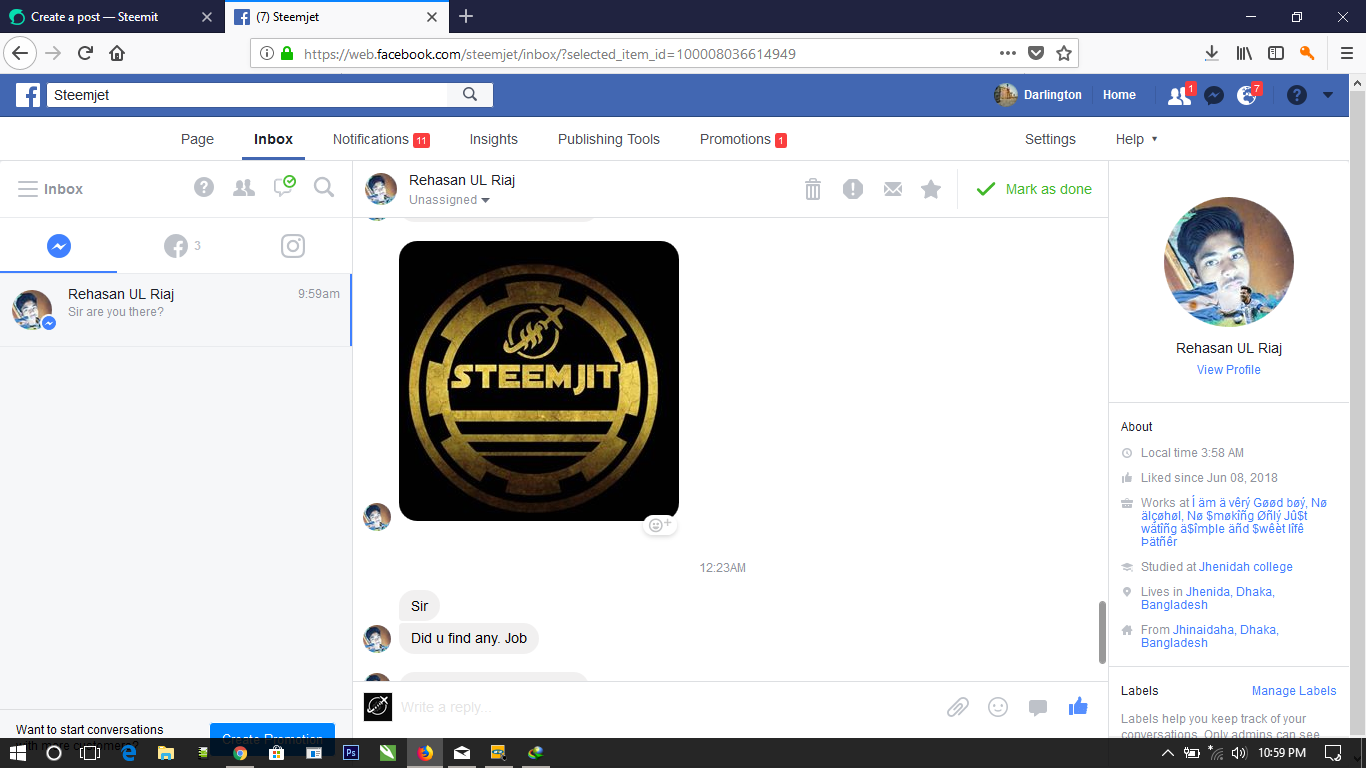Open Firefox library icon
This screenshot has width=1366, height=768.
tap(1244, 53)
